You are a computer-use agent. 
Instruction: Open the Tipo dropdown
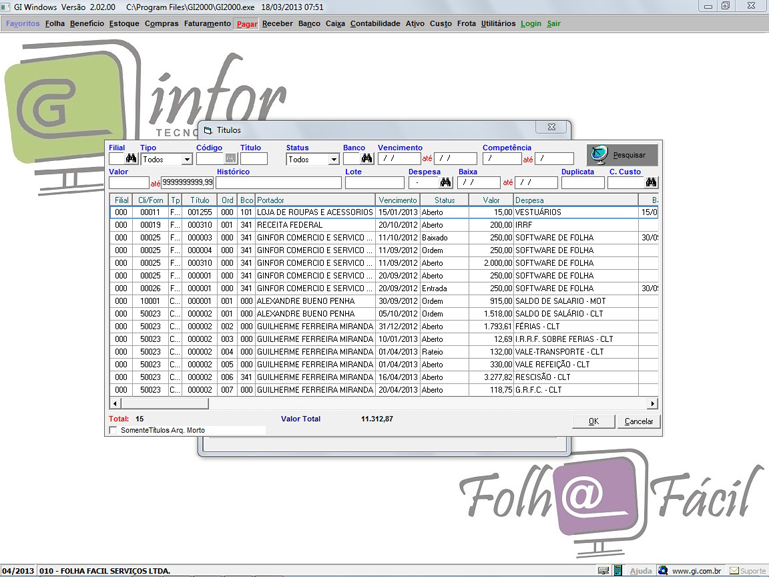point(186,159)
